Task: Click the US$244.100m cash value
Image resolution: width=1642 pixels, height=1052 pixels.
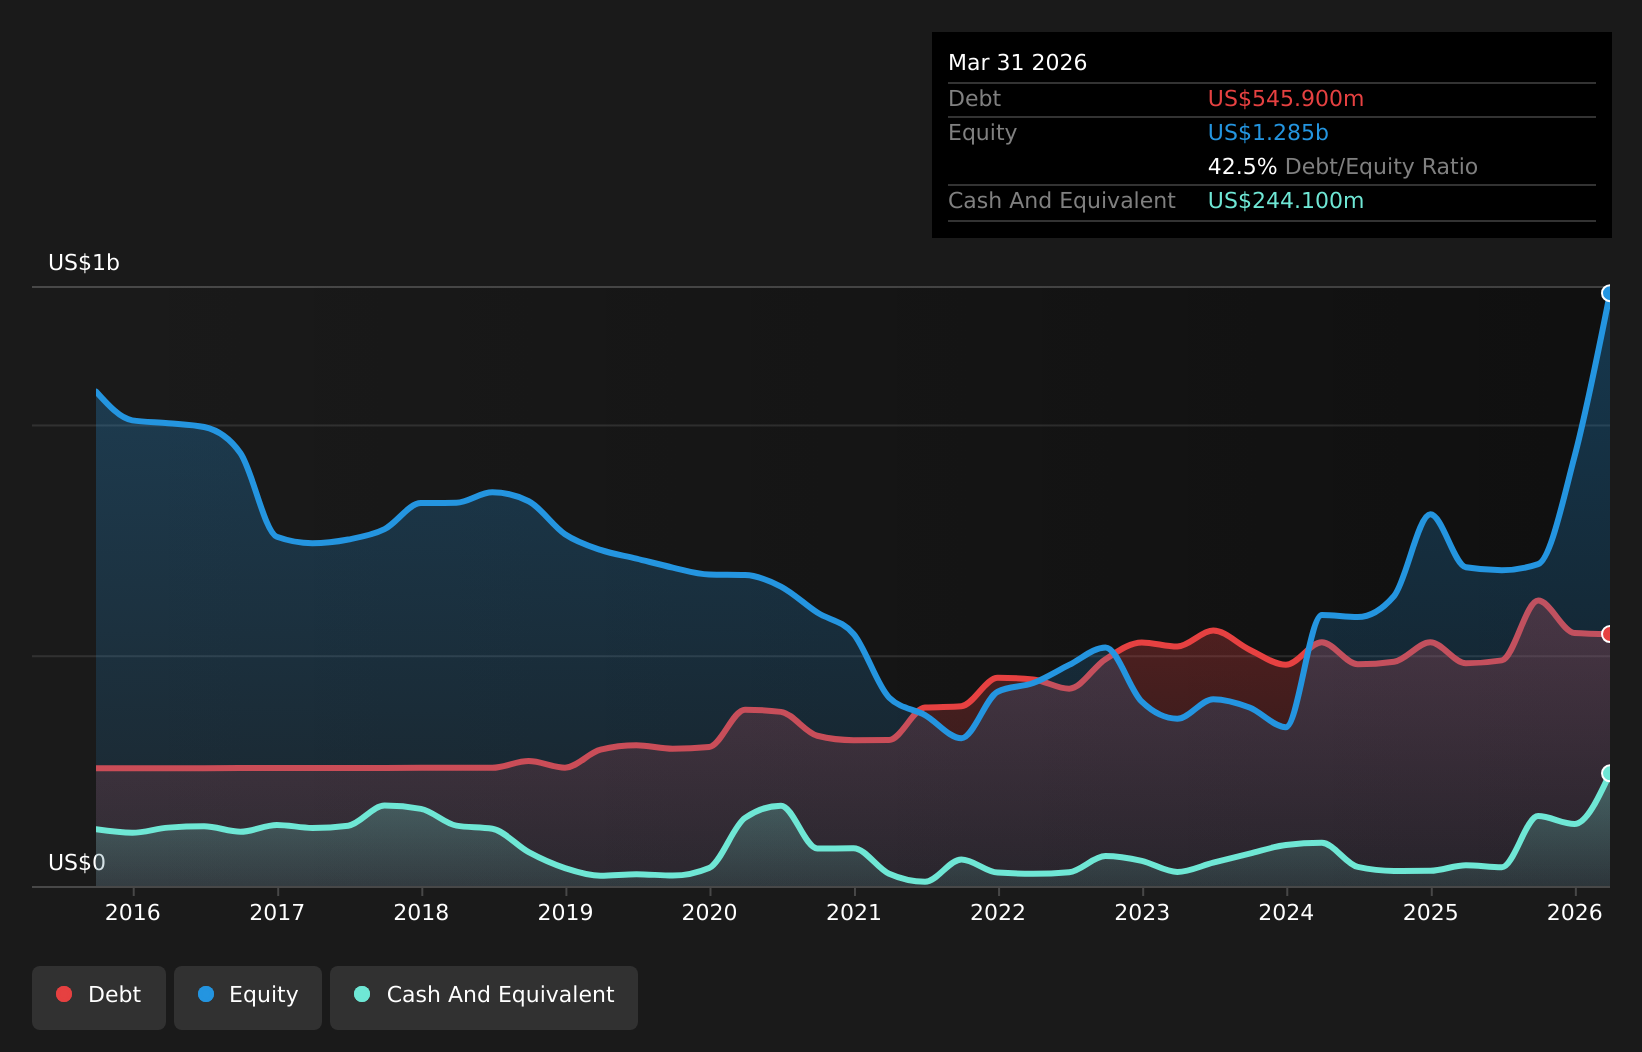Action: 1286,201
